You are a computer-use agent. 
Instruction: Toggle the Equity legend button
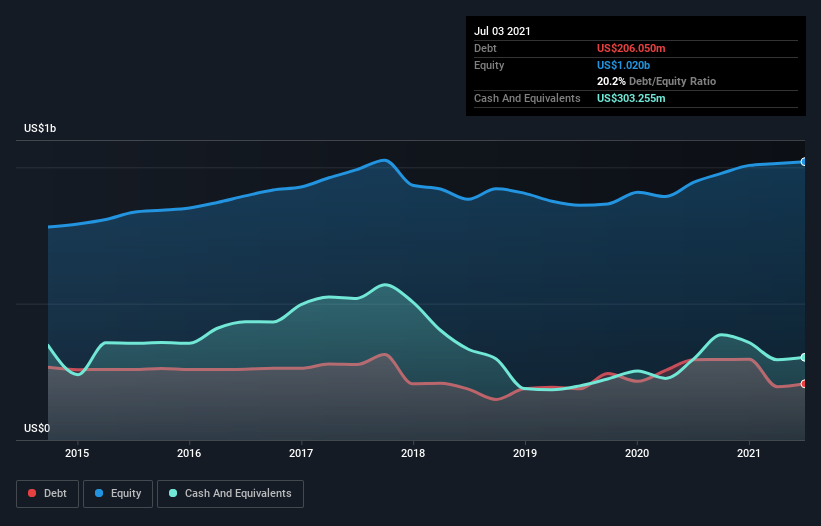118,494
